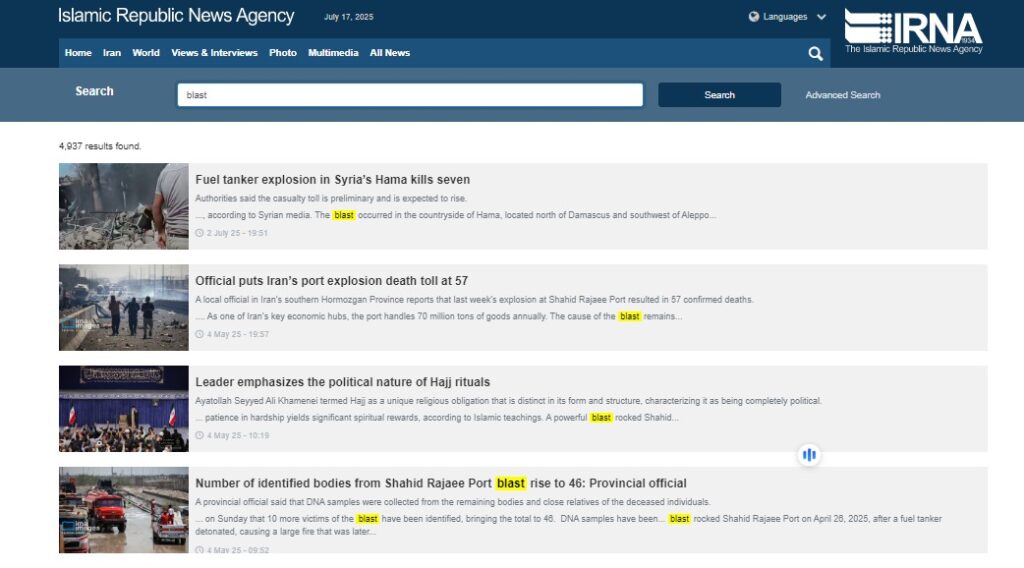Click the Syria explosion rubble thumbnail

click(123, 206)
